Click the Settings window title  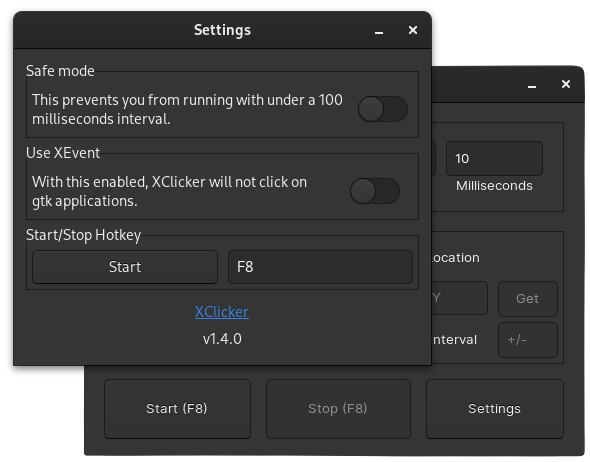pos(222,30)
